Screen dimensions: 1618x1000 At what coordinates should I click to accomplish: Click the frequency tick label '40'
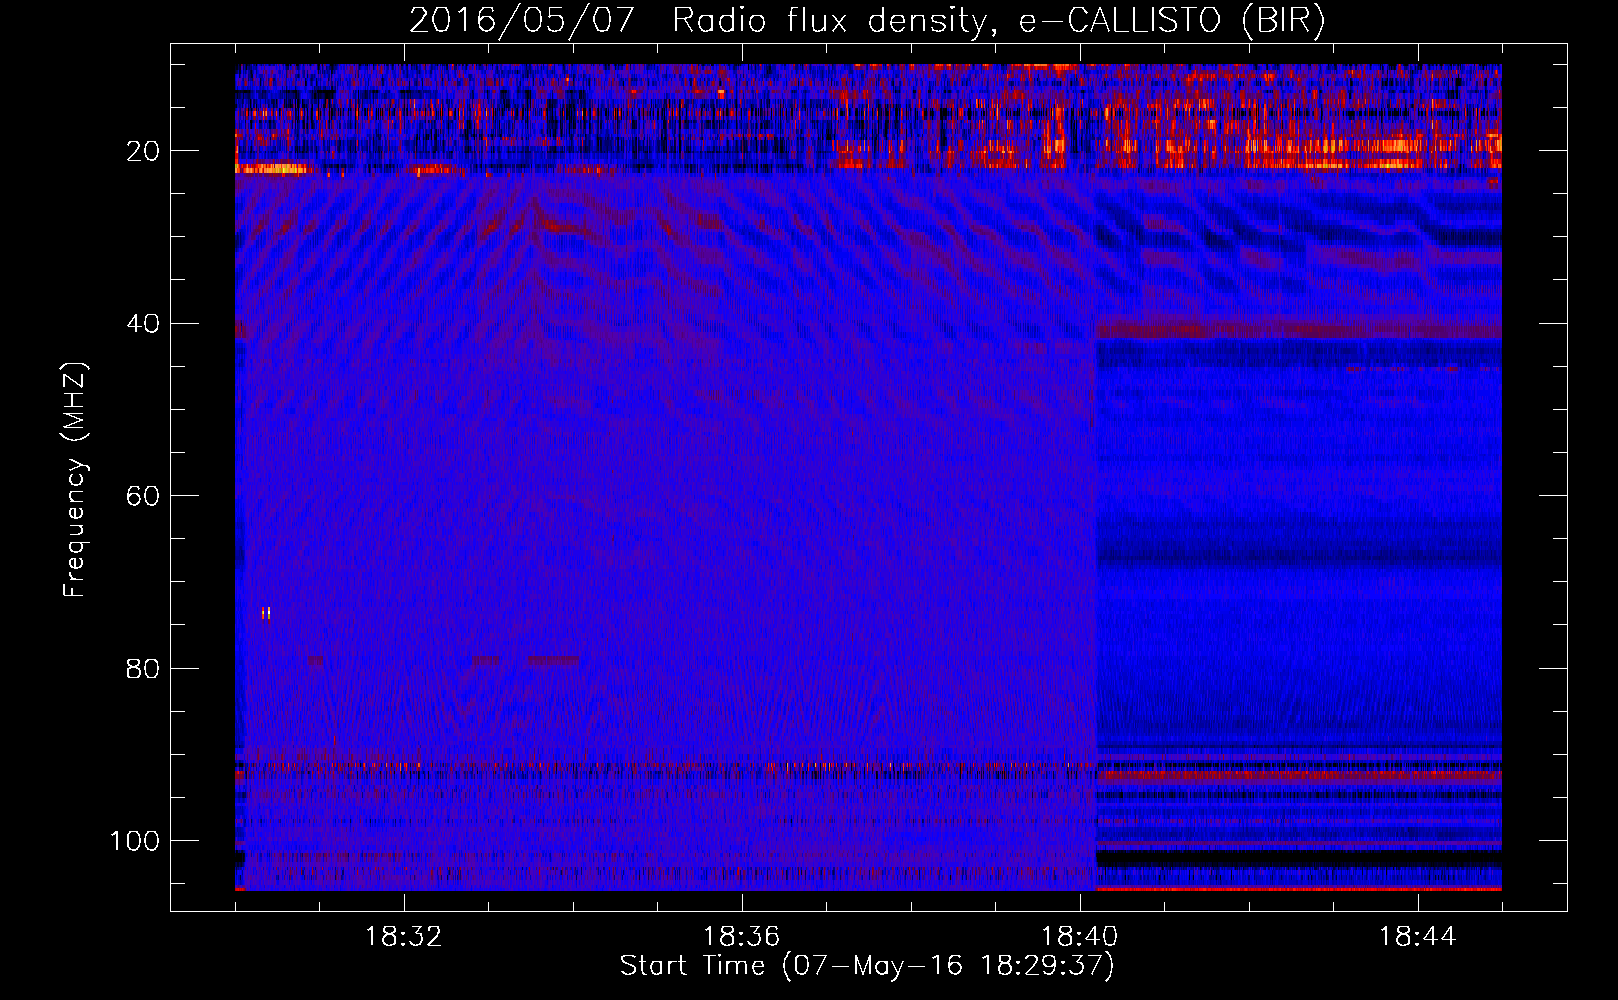click(143, 324)
